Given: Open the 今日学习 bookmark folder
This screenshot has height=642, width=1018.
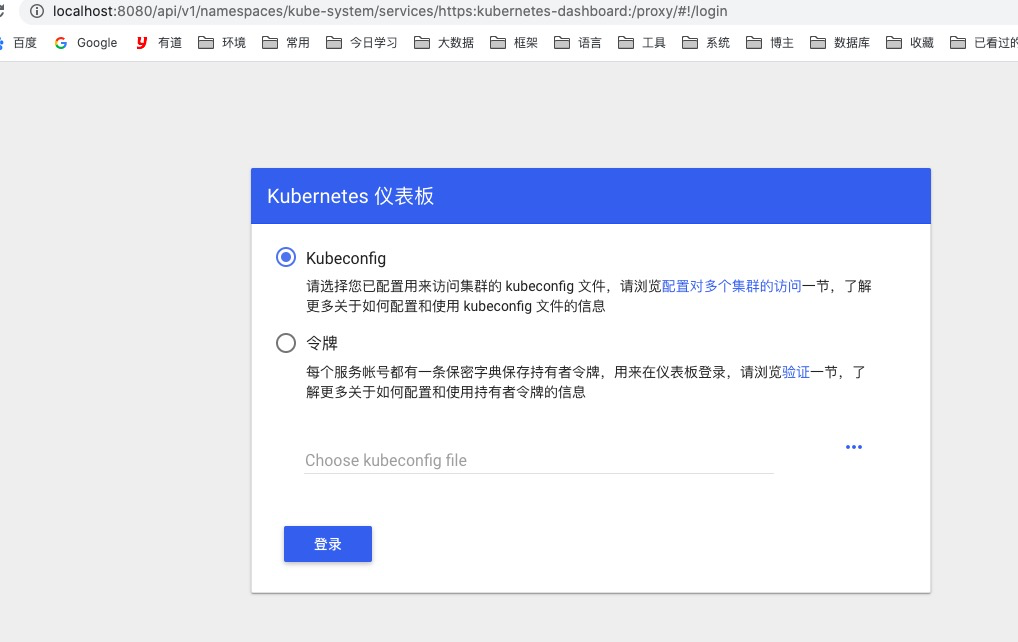Looking at the screenshot, I should [x=362, y=43].
